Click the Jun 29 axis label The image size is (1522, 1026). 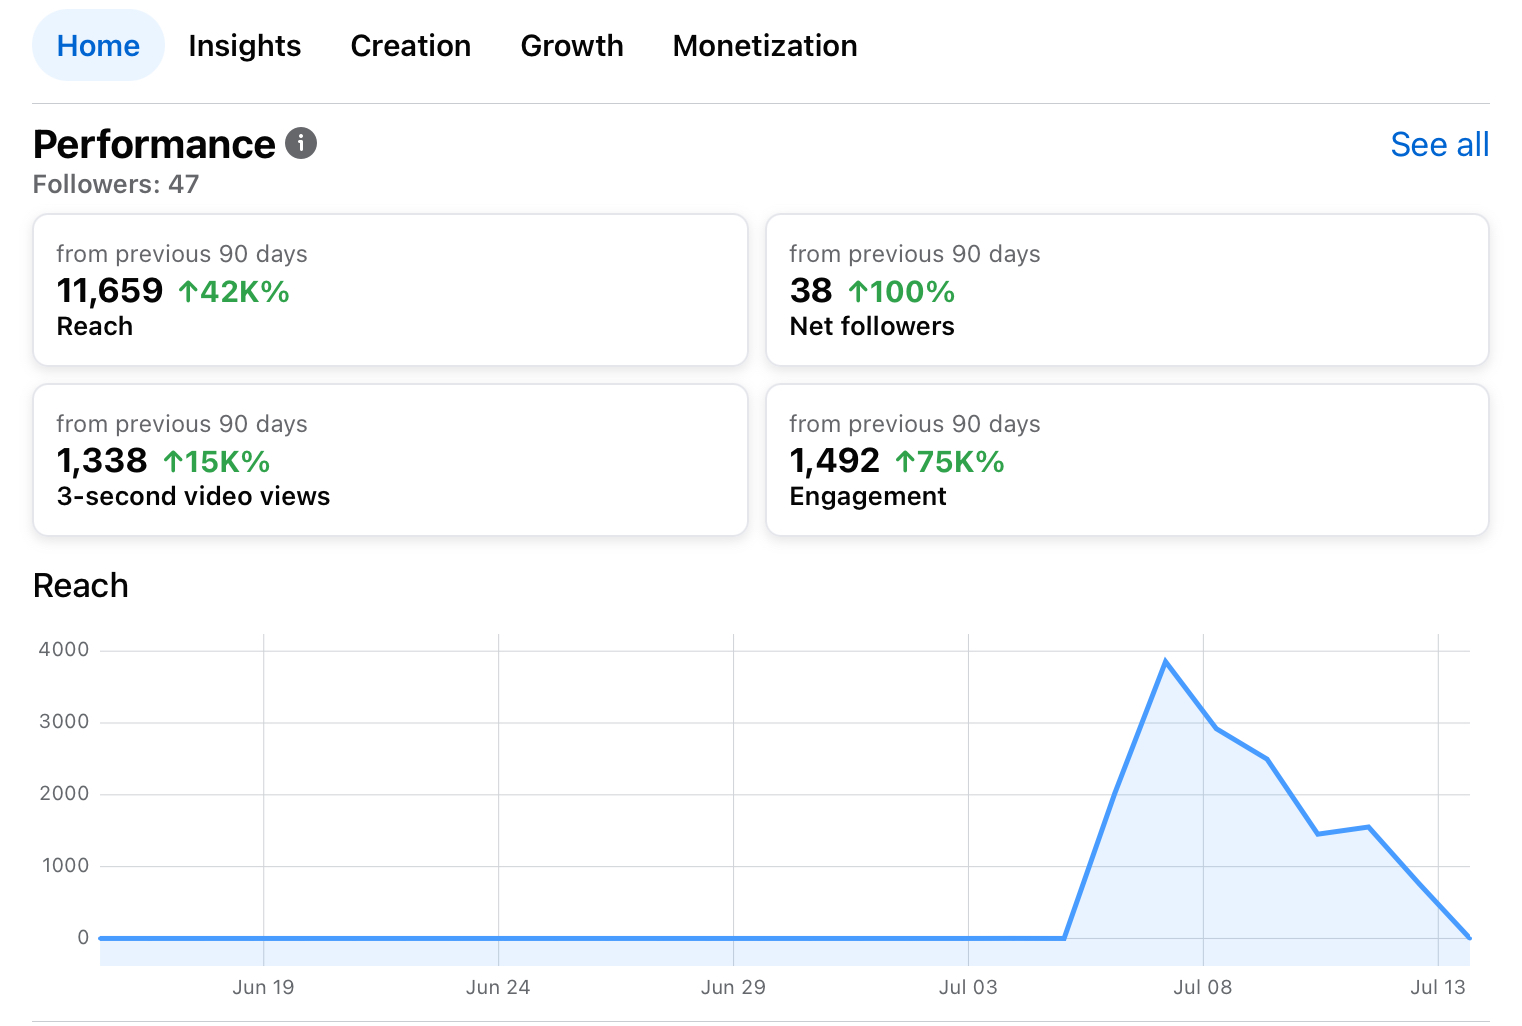(x=733, y=987)
